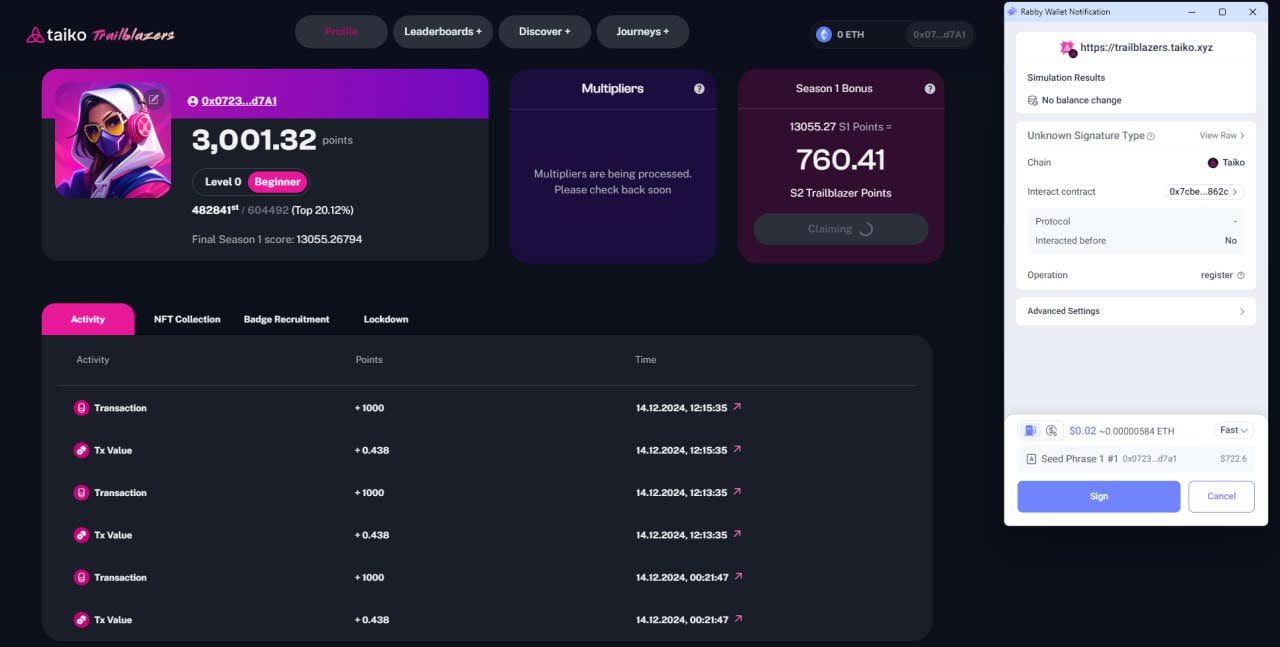Click the register operation help icon

[1241, 275]
